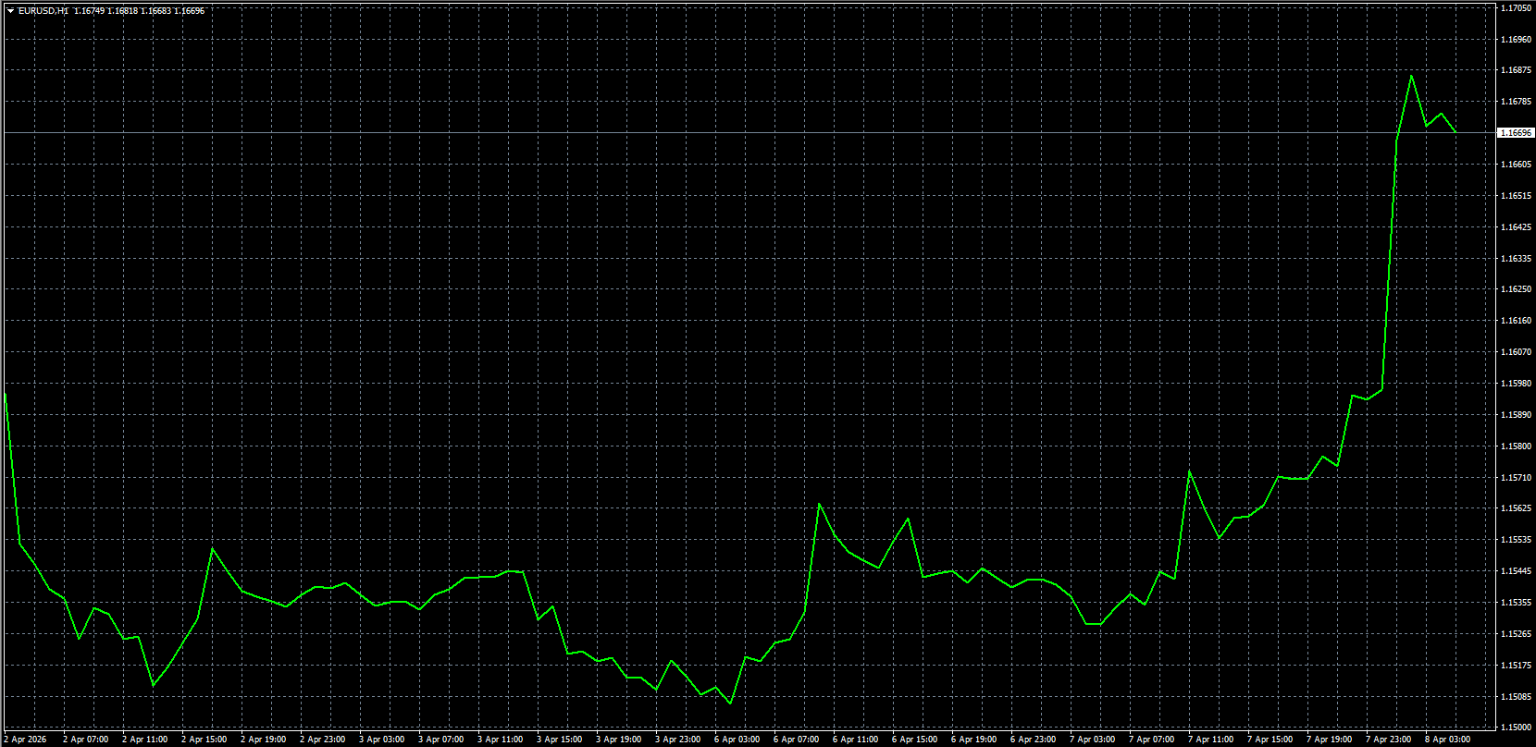The width and height of the screenshot is (1536, 747).
Task: Click the 2 Apr 15:00 time label
Action: (x=204, y=740)
